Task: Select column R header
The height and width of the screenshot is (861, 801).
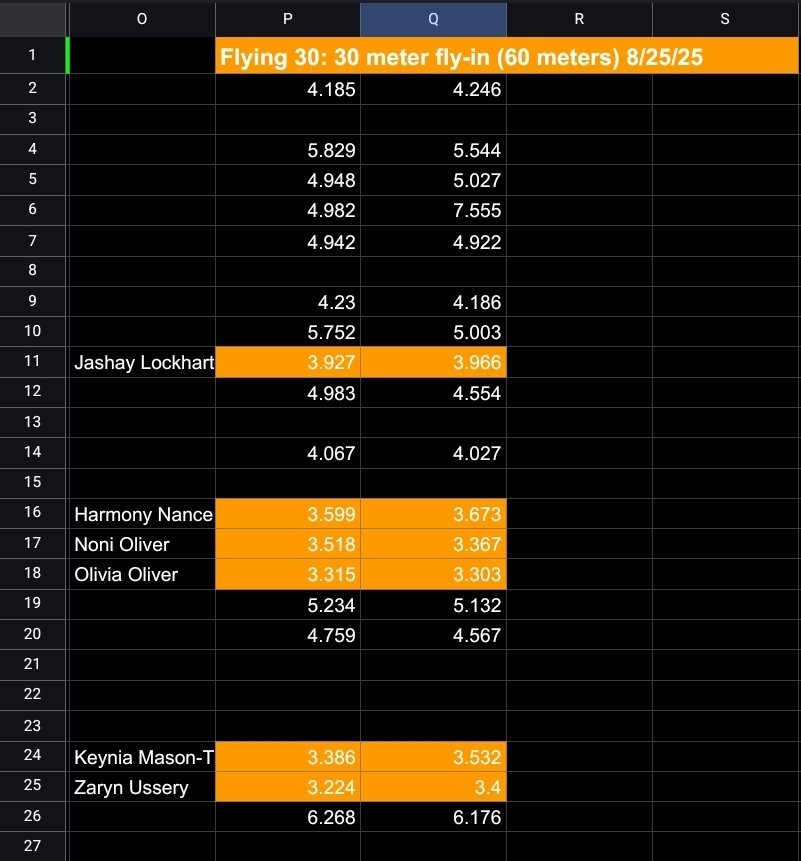Action: 579,19
